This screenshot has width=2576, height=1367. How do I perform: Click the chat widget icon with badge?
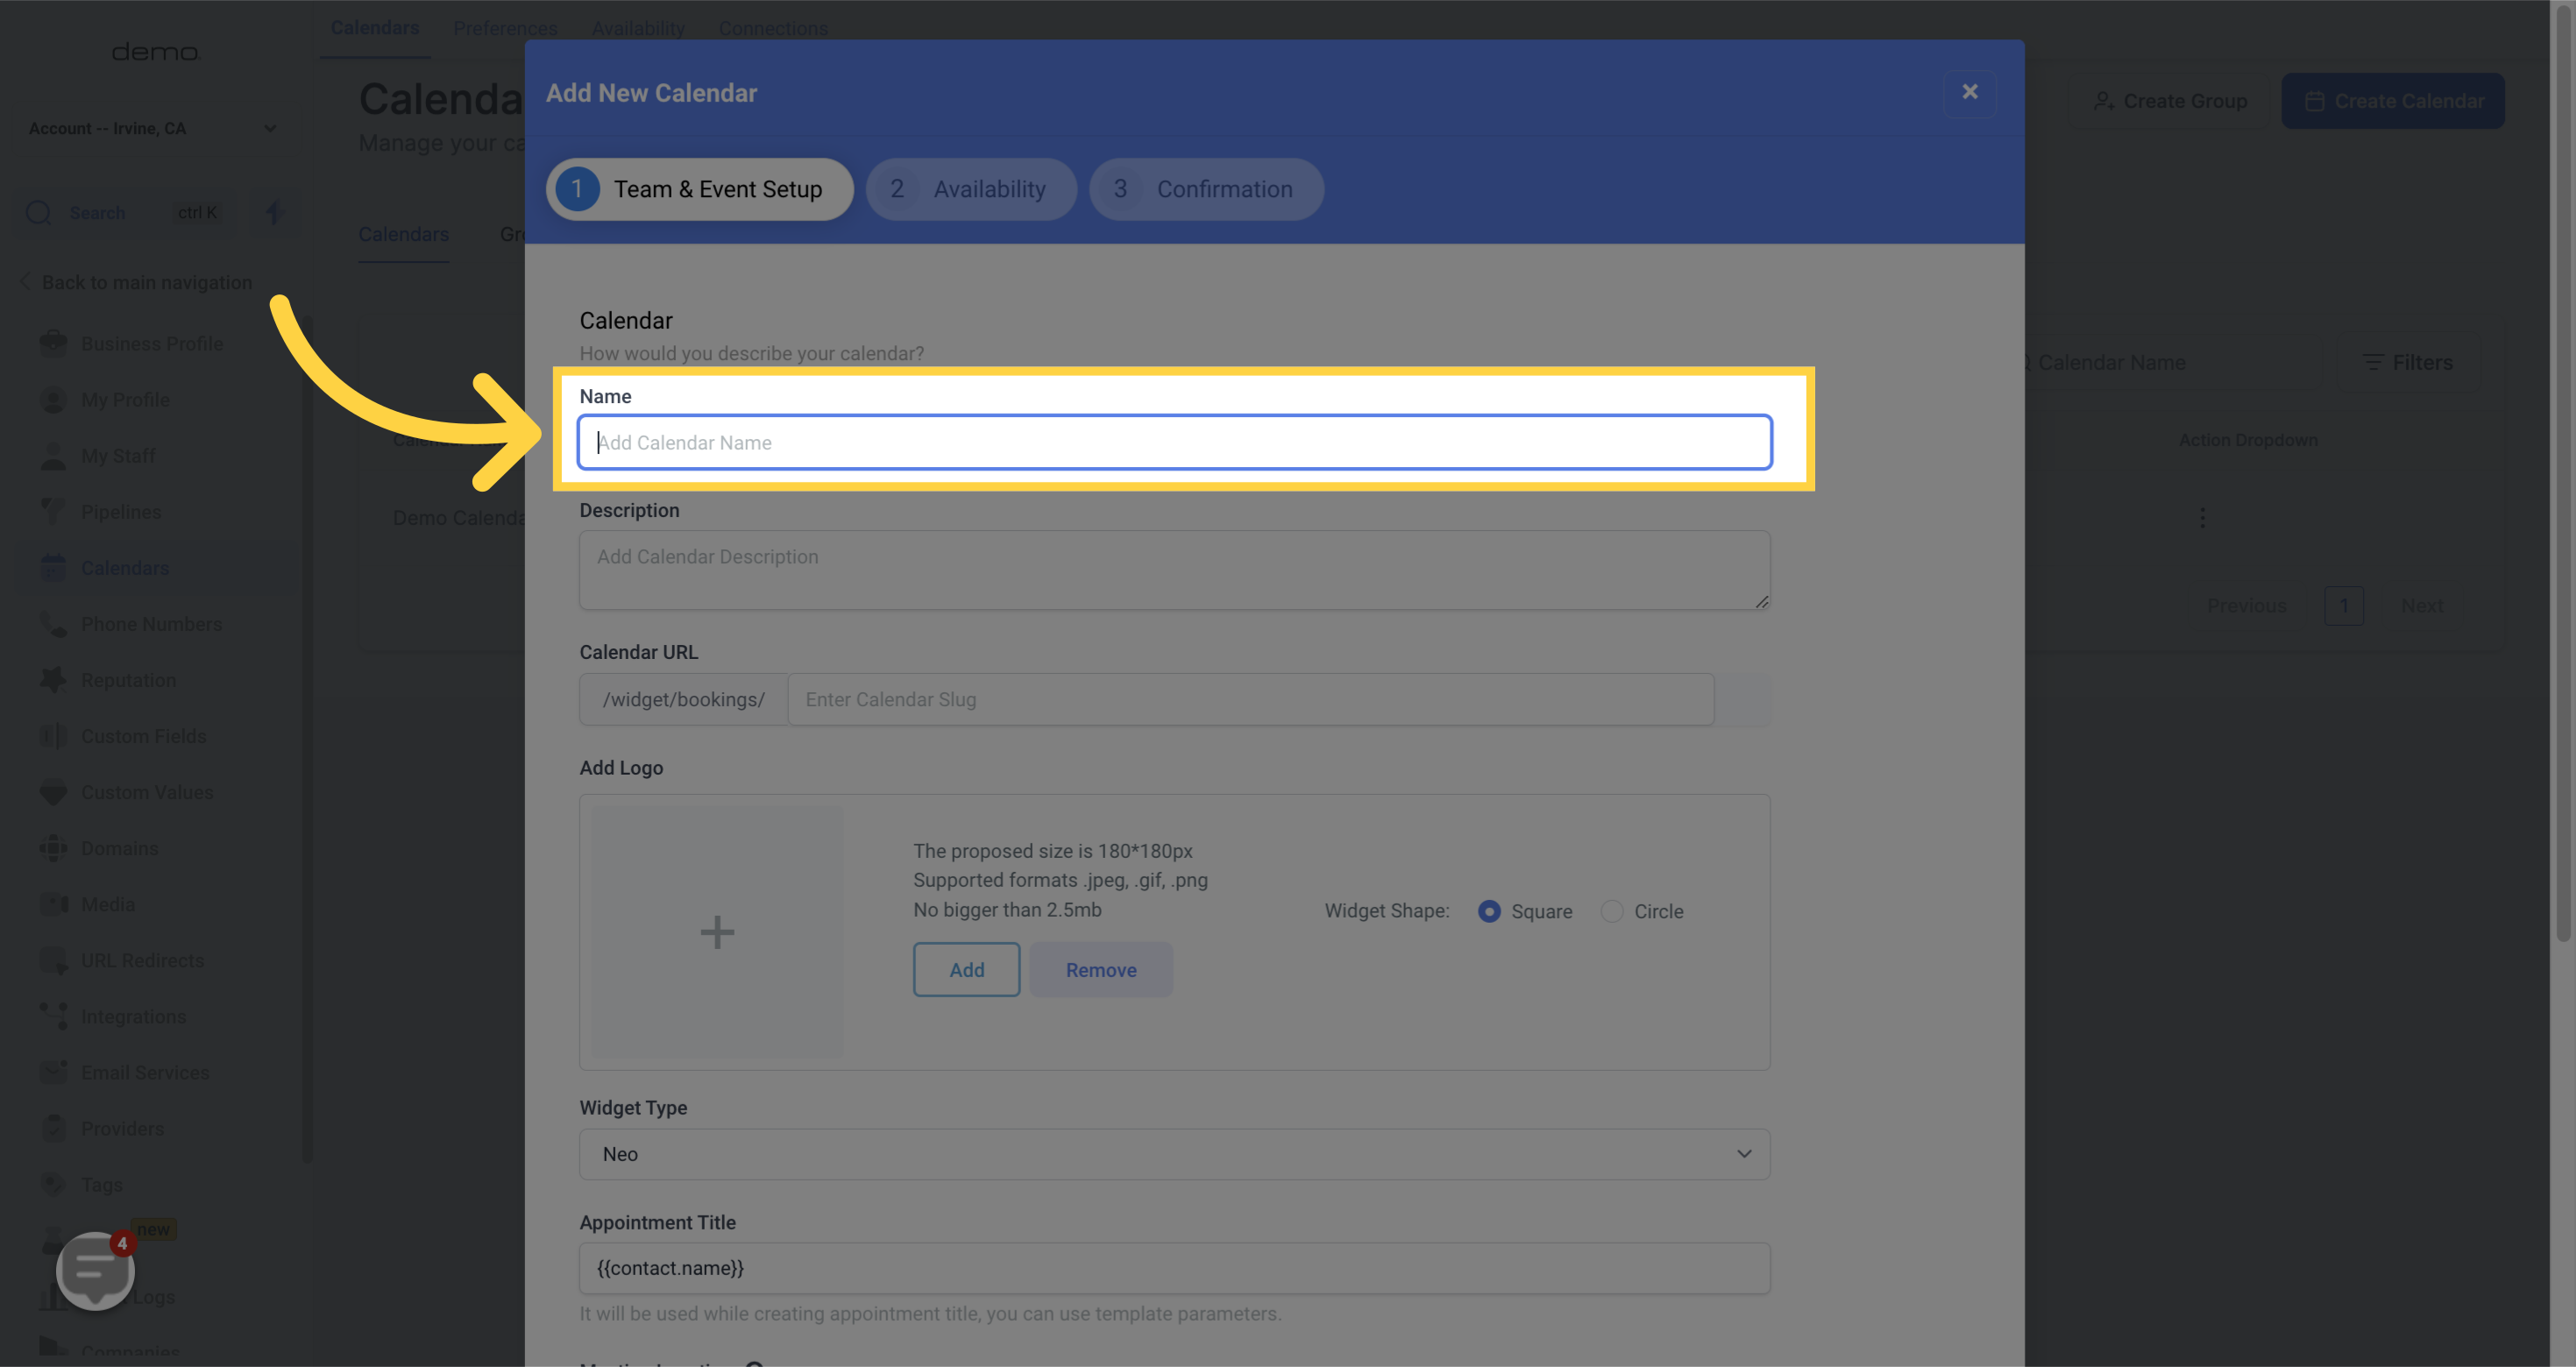[95, 1270]
